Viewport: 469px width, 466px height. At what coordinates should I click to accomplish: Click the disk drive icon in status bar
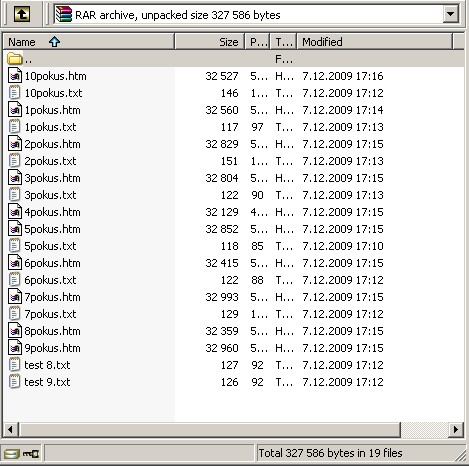tap(12, 454)
